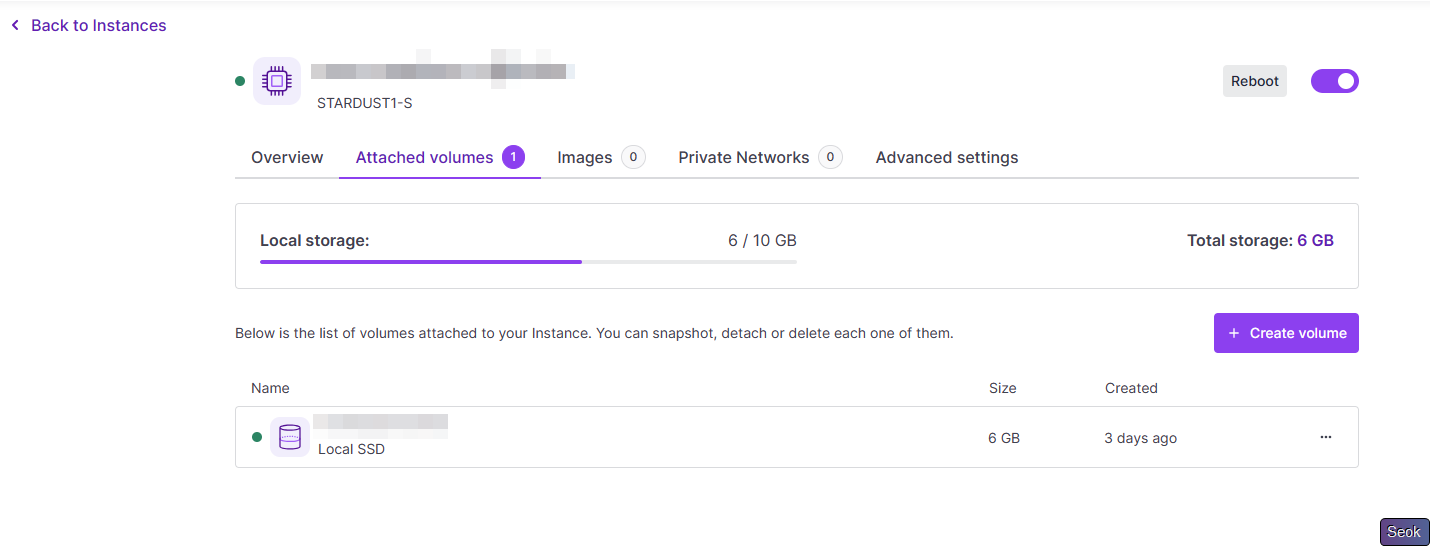This screenshot has width=1430, height=546.
Task: Click the plus icon in Create volume
Action: 1234,333
